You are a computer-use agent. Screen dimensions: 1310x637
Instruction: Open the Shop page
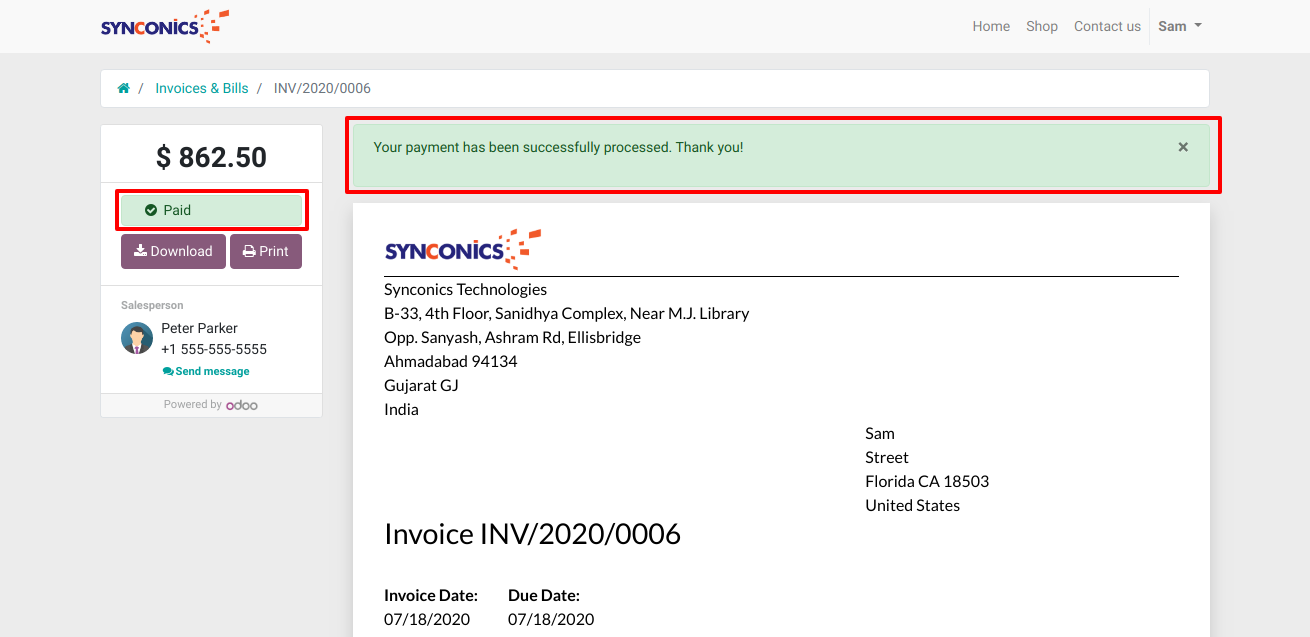[1041, 26]
